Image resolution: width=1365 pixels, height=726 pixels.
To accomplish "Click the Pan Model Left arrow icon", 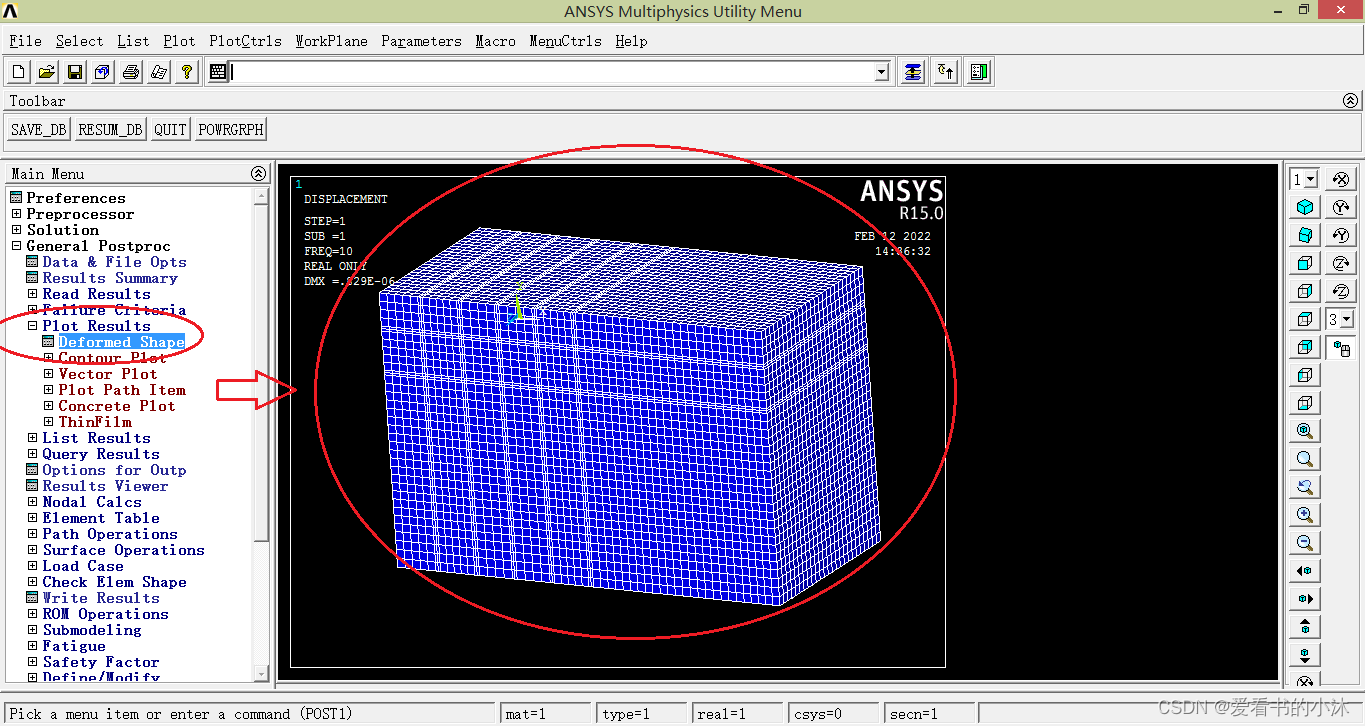I will tap(1305, 571).
